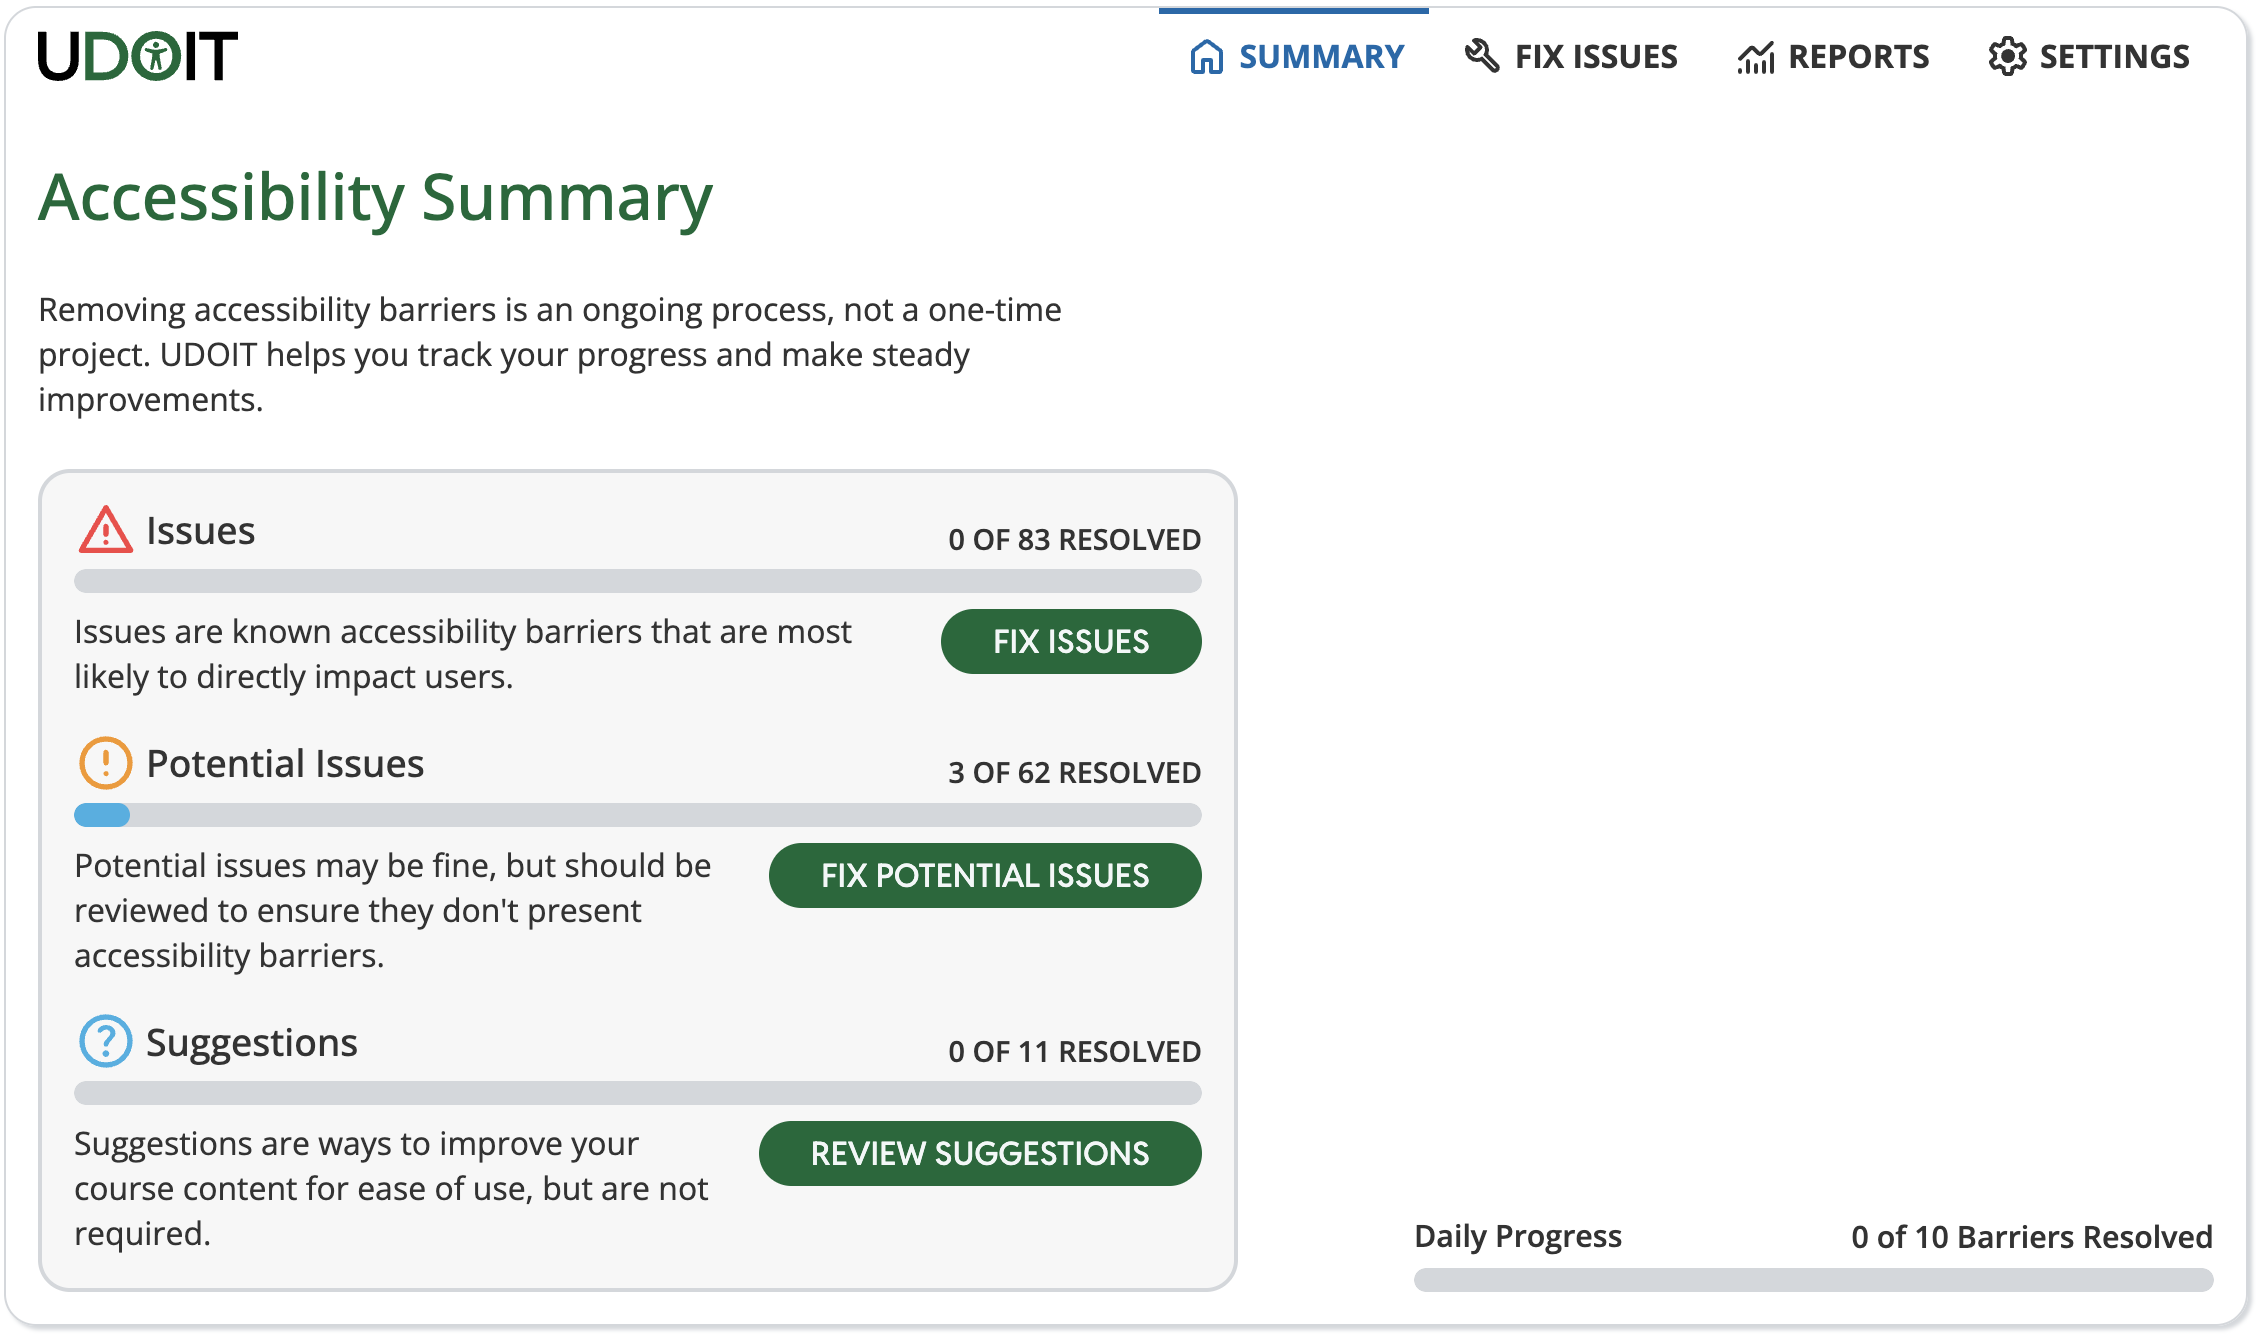Image resolution: width=2262 pixels, height=1338 pixels.
Task: Click the Daily Progress label
Action: point(1518,1237)
